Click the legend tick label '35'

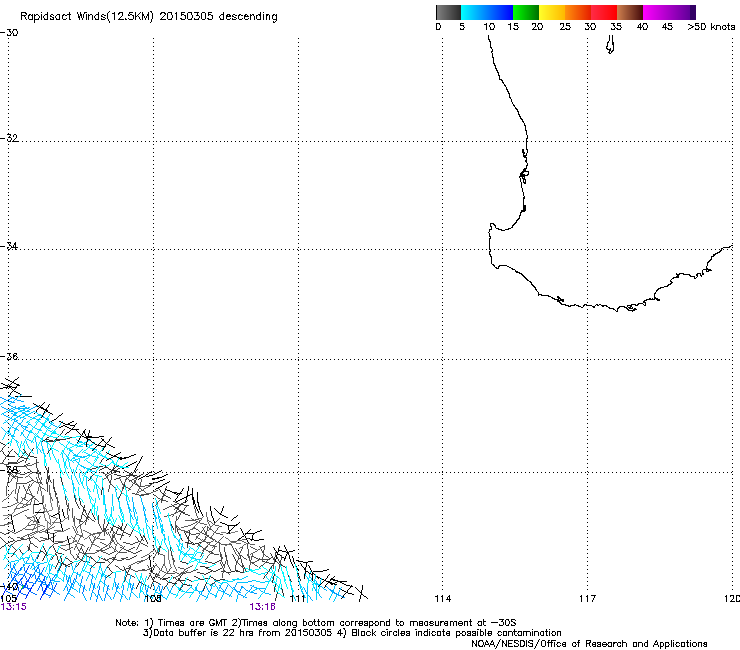[x=616, y=27]
